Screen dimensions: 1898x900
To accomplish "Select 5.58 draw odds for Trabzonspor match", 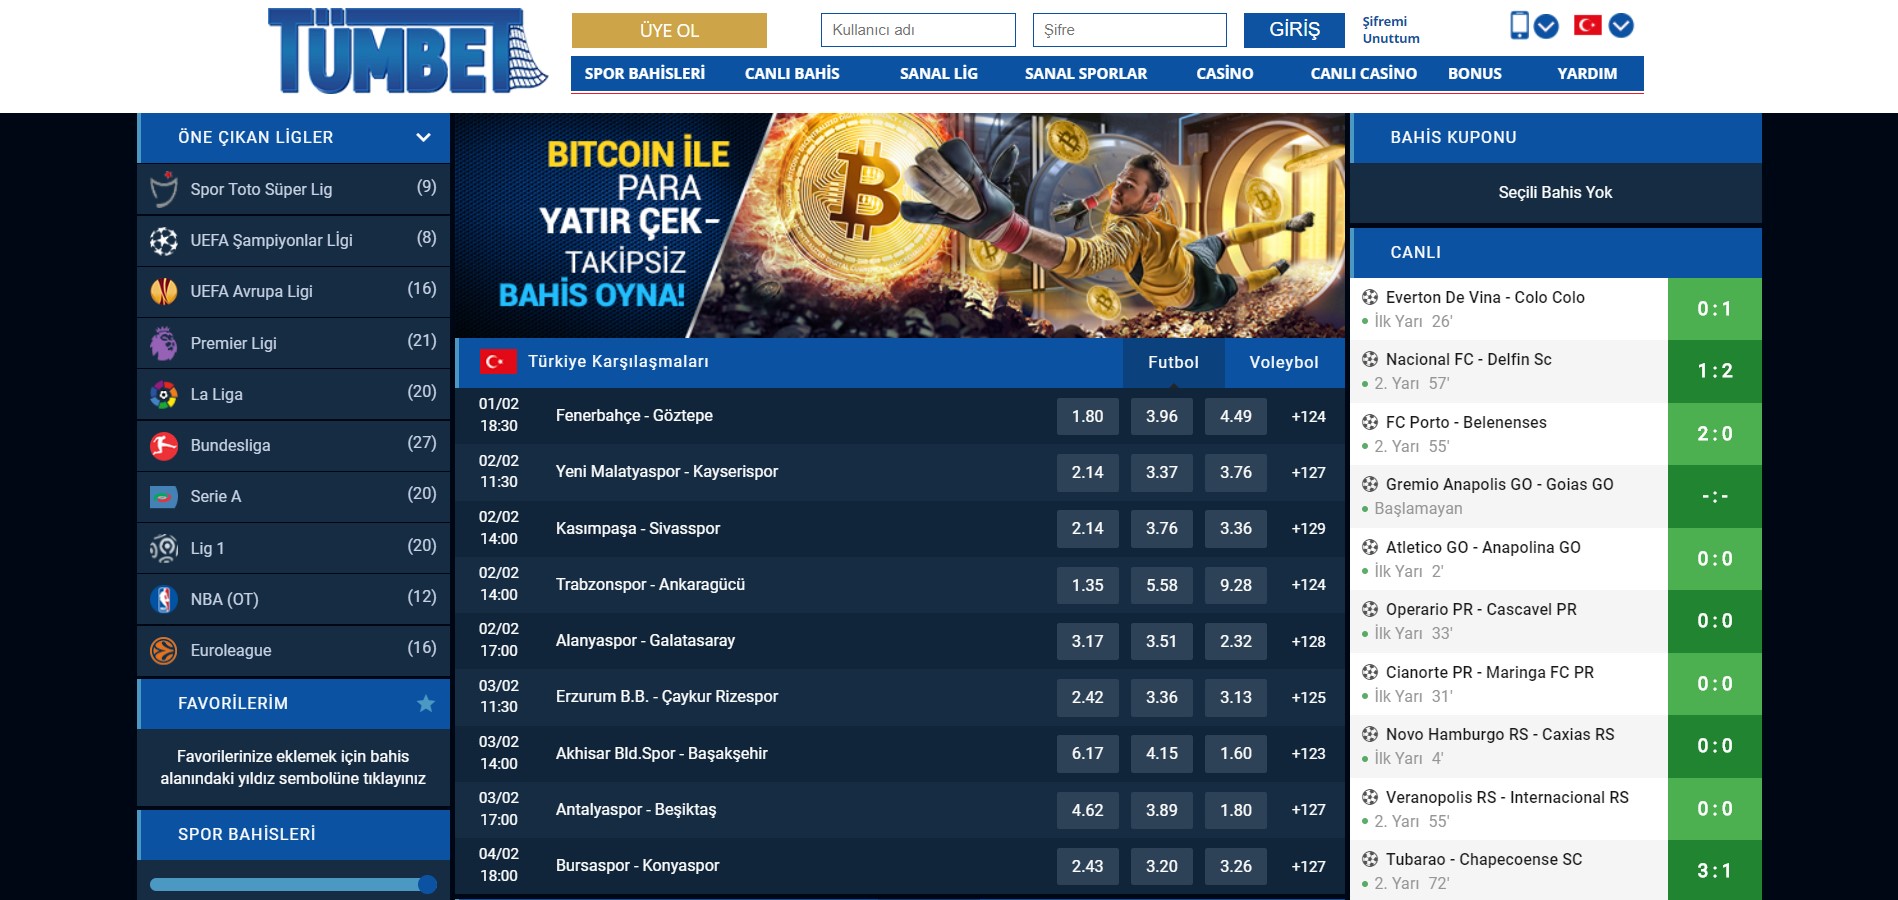I will tap(1162, 585).
